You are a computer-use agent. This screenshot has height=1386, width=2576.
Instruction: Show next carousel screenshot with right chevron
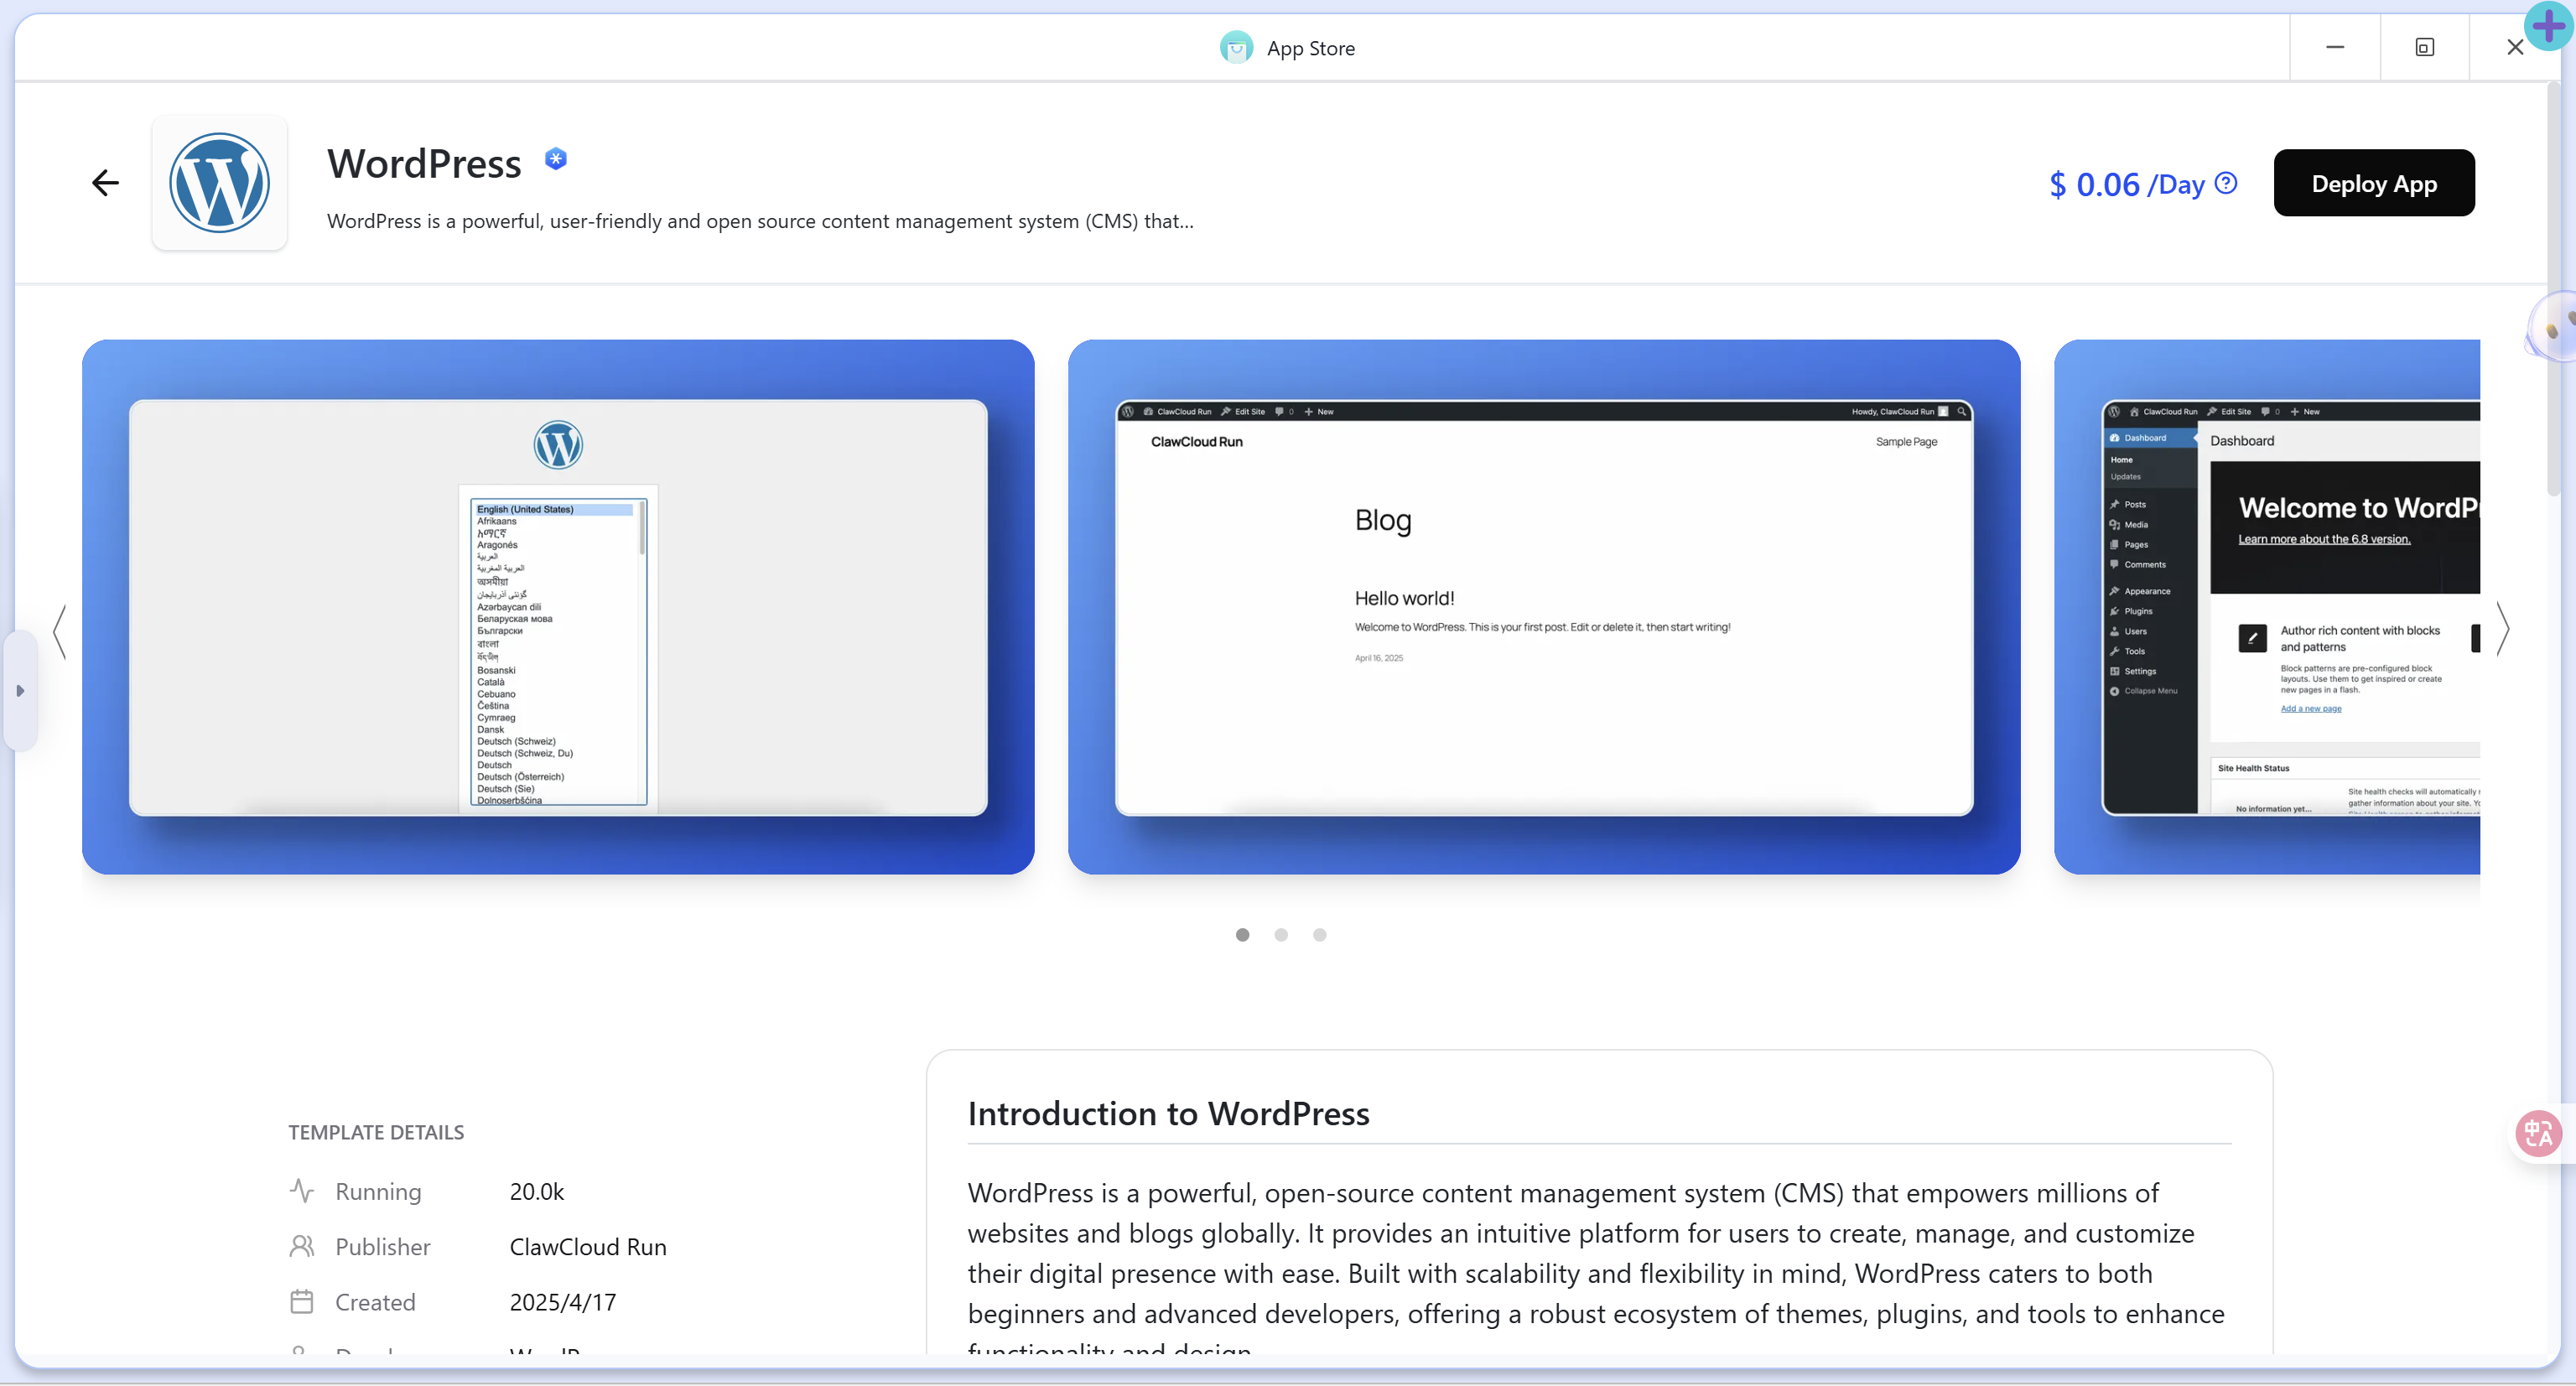[x=2502, y=629]
